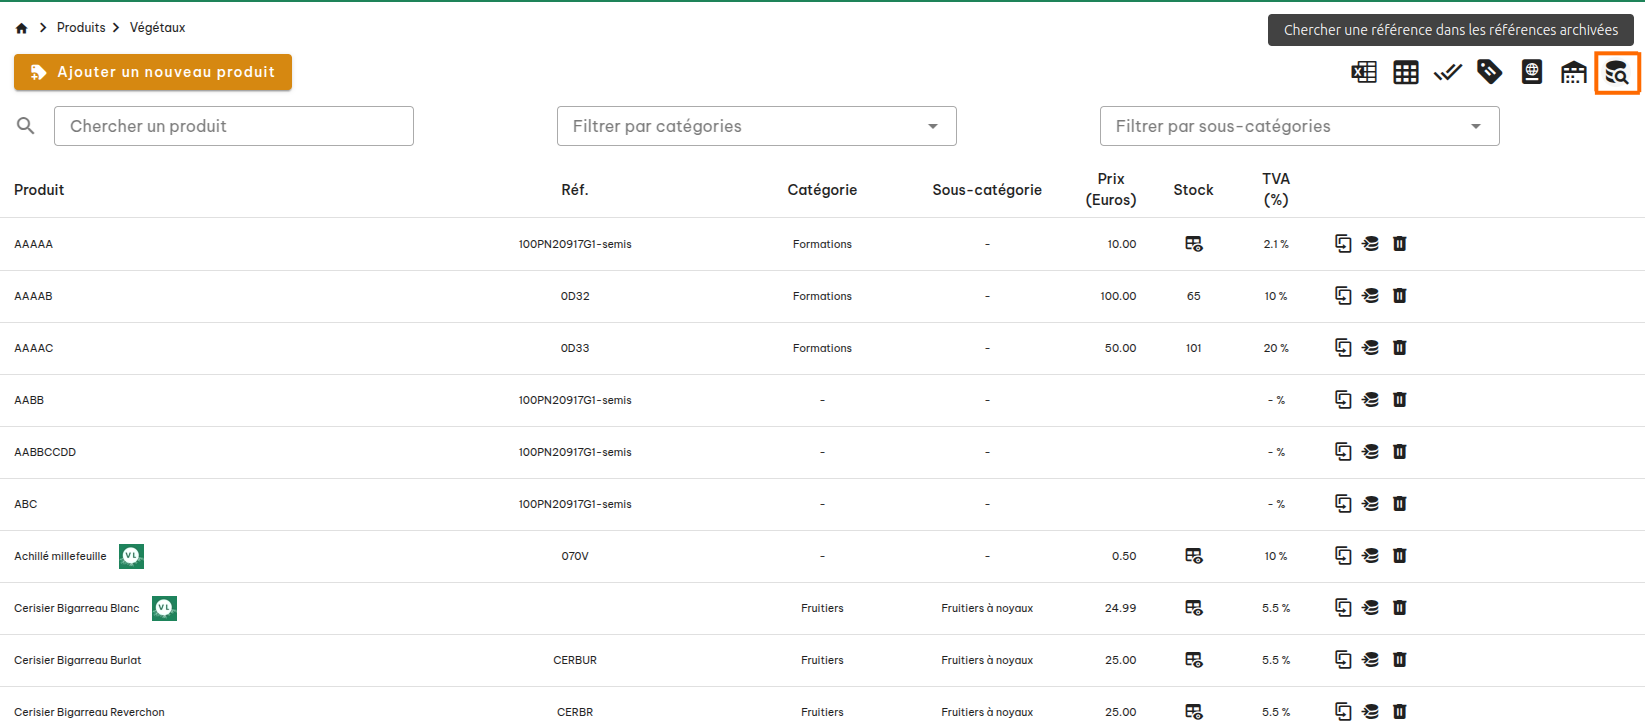1645x723 pixels.
Task: Click the double checkmark icon
Action: point(1447,72)
